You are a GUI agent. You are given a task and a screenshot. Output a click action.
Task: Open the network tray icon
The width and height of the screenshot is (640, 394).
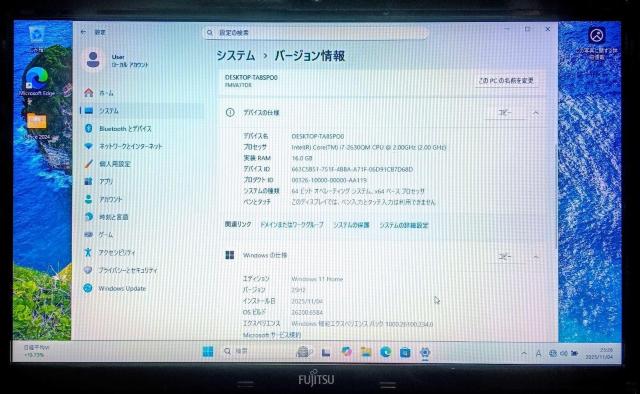coord(553,354)
